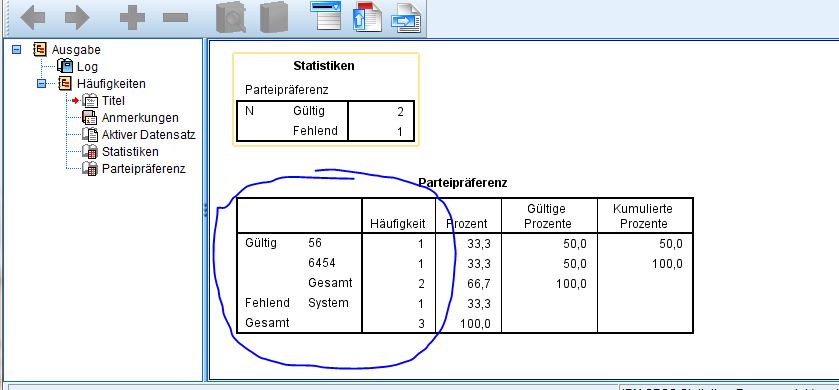Click the plus expand toolbar icon
The width and height of the screenshot is (839, 390).
[132, 18]
